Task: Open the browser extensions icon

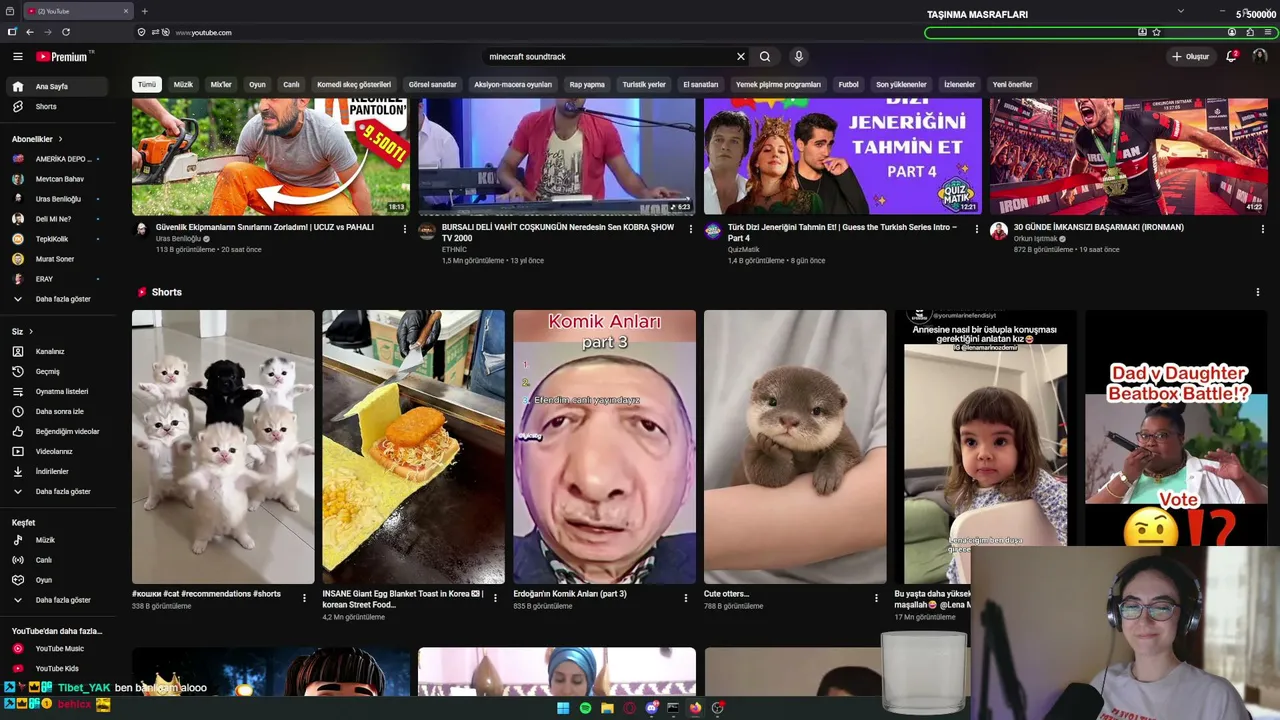Action: click(x=1250, y=32)
